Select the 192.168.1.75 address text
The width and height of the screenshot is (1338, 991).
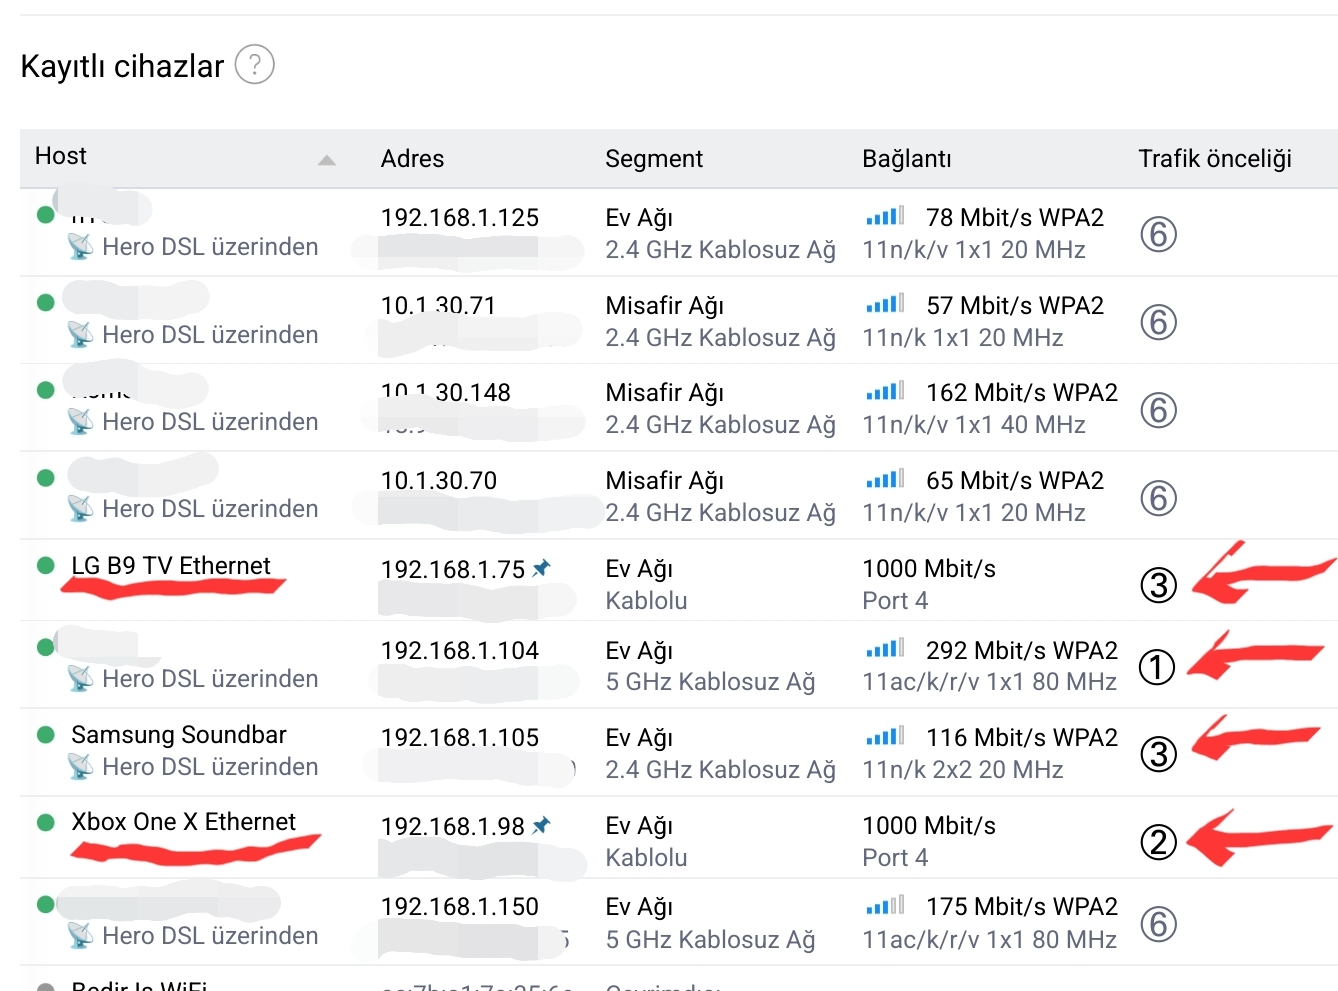(x=453, y=569)
